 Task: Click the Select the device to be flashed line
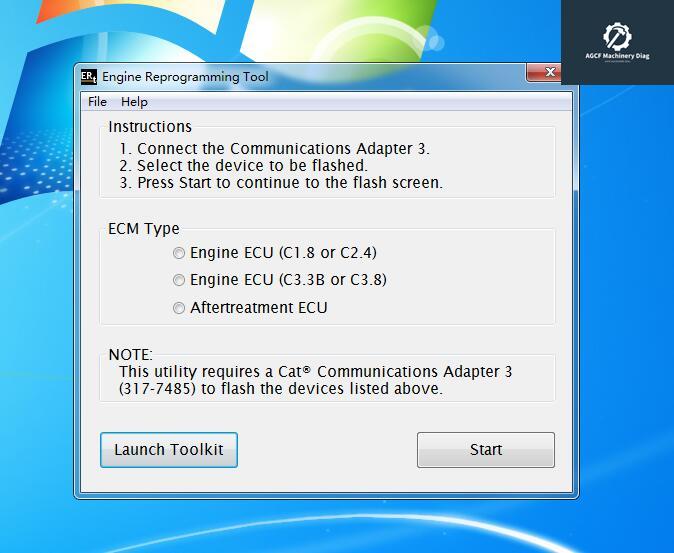click(x=244, y=165)
